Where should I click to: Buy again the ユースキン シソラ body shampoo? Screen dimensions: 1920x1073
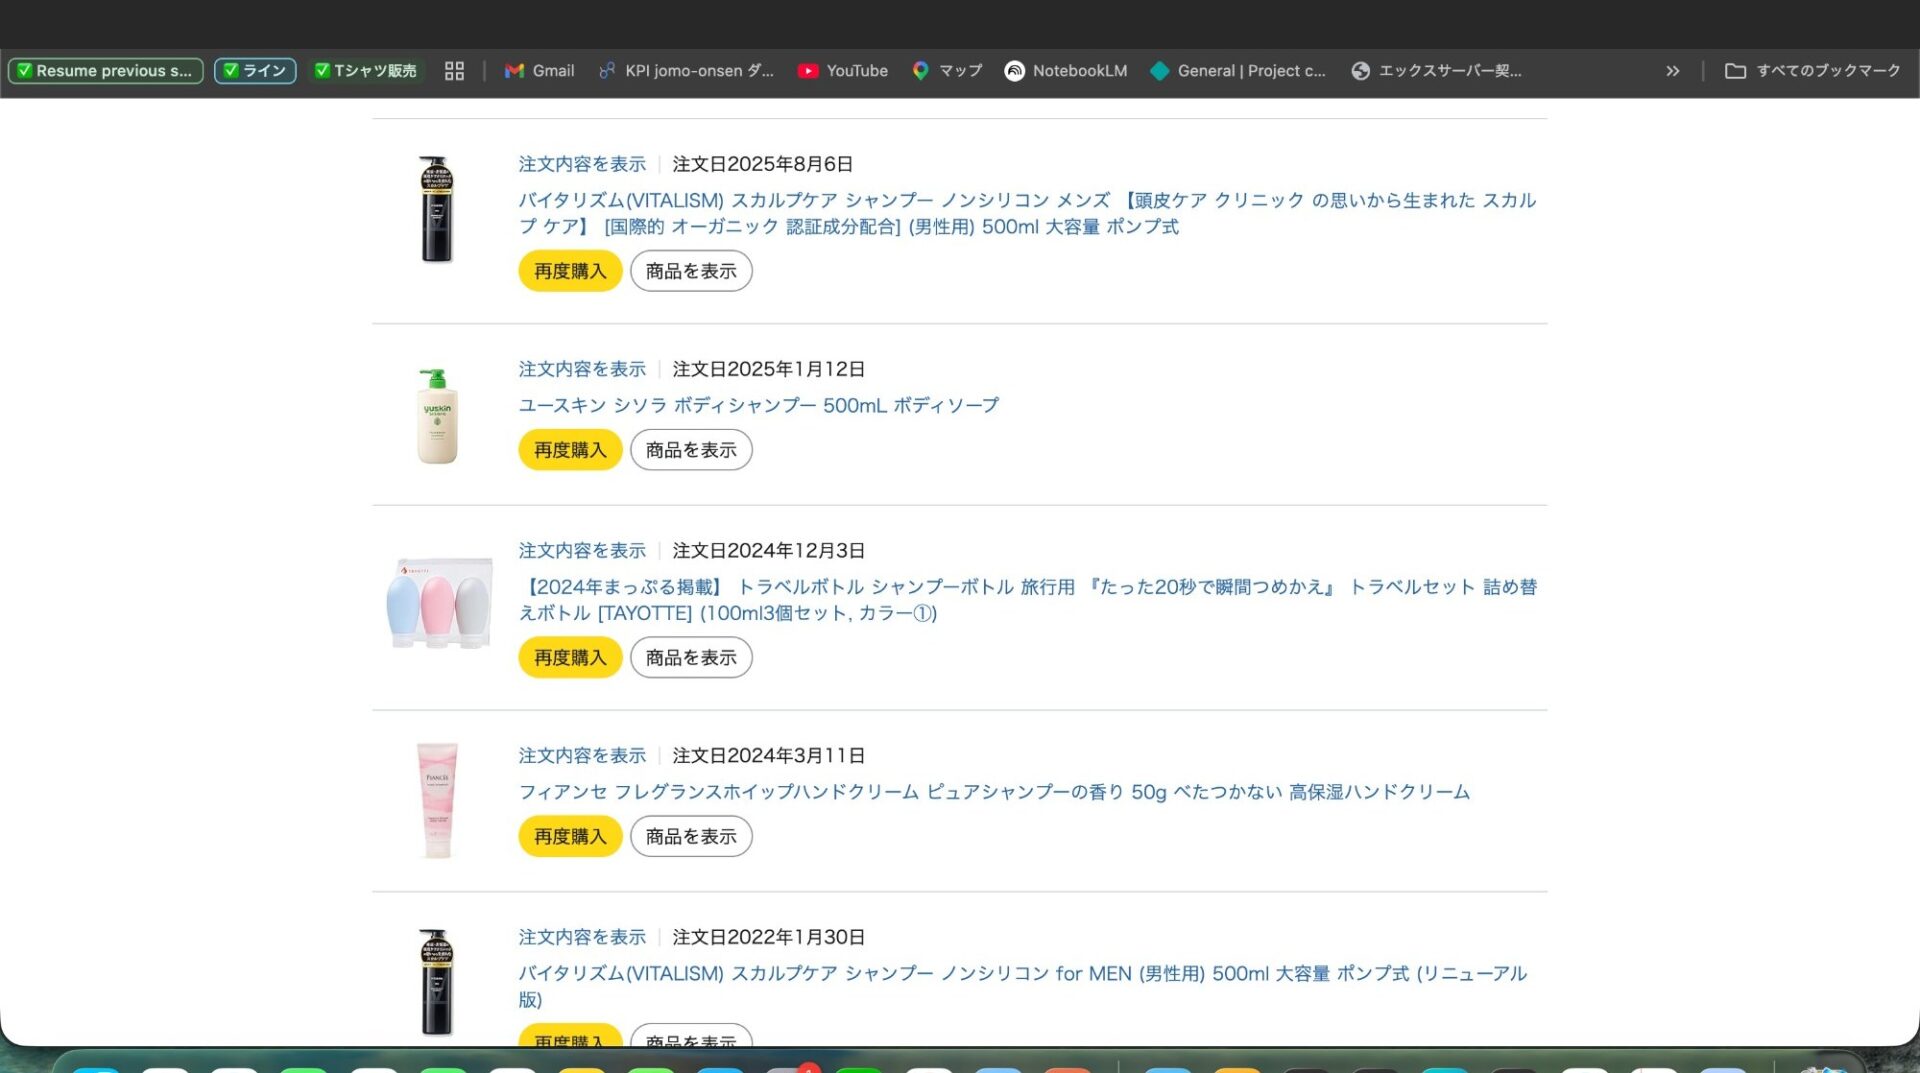(570, 450)
